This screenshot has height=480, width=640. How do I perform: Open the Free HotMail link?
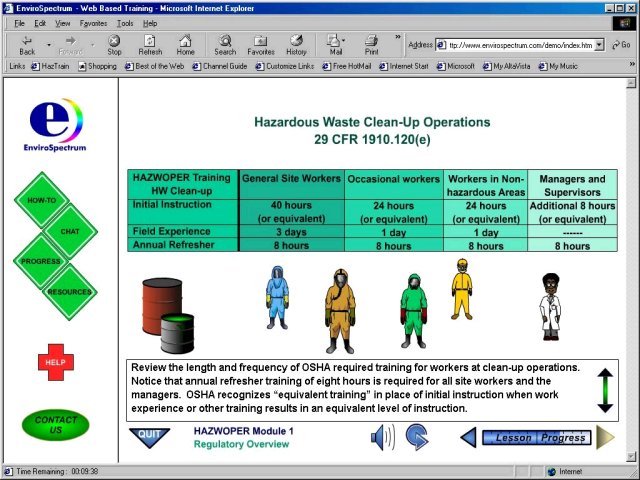[x=347, y=66]
